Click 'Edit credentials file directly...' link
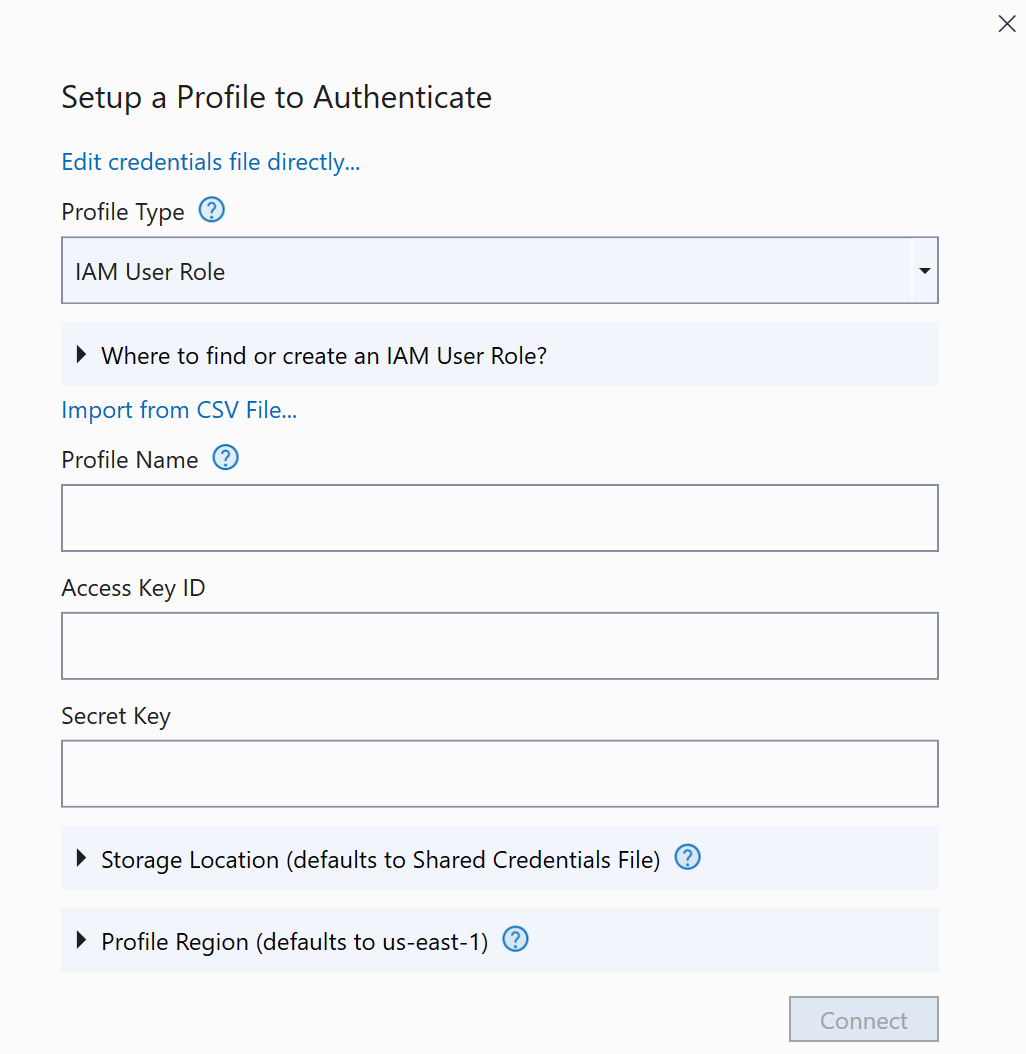The image size is (1026, 1054). coord(210,162)
